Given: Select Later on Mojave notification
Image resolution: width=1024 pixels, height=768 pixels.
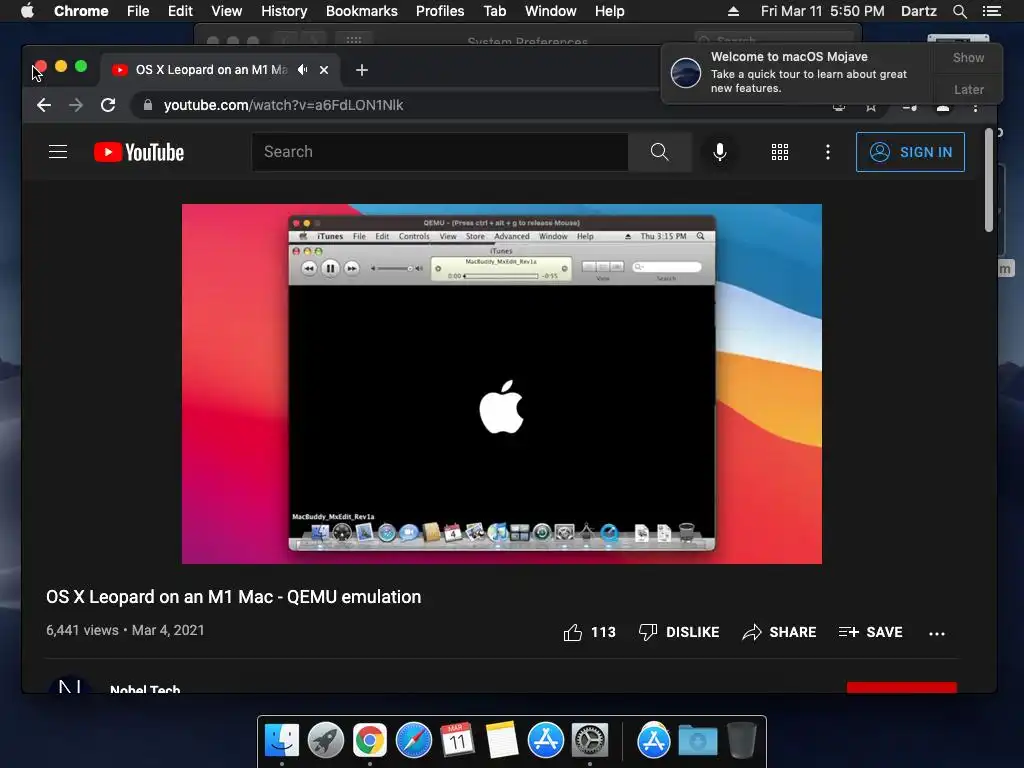Looking at the screenshot, I should coord(968,89).
